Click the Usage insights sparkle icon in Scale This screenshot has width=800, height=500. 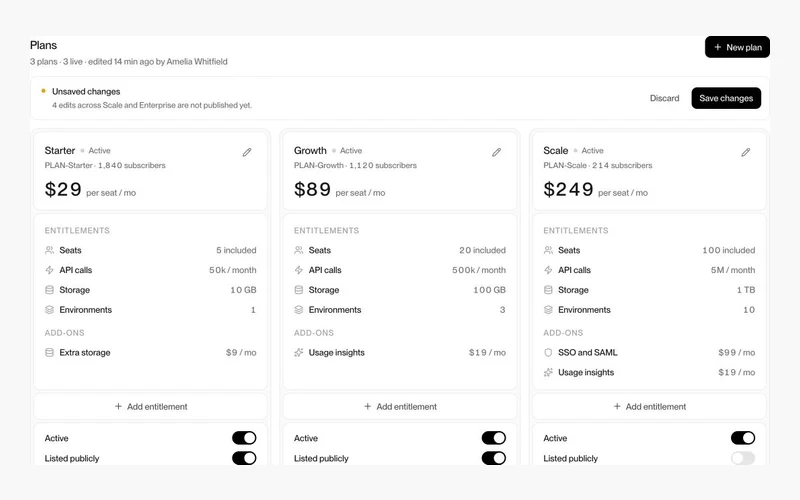point(548,372)
